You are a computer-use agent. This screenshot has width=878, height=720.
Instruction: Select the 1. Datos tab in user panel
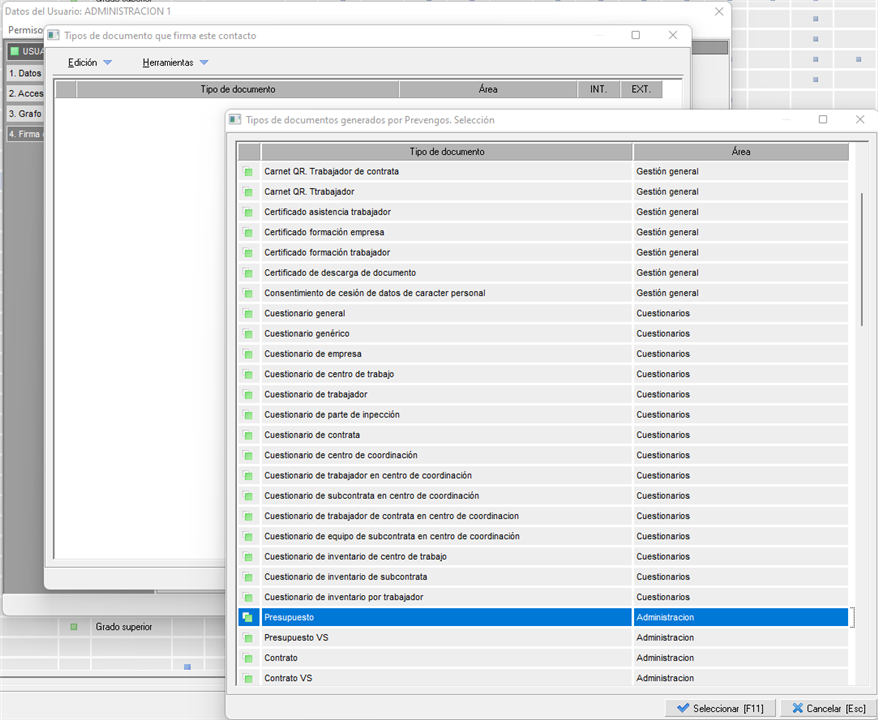click(25, 73)
